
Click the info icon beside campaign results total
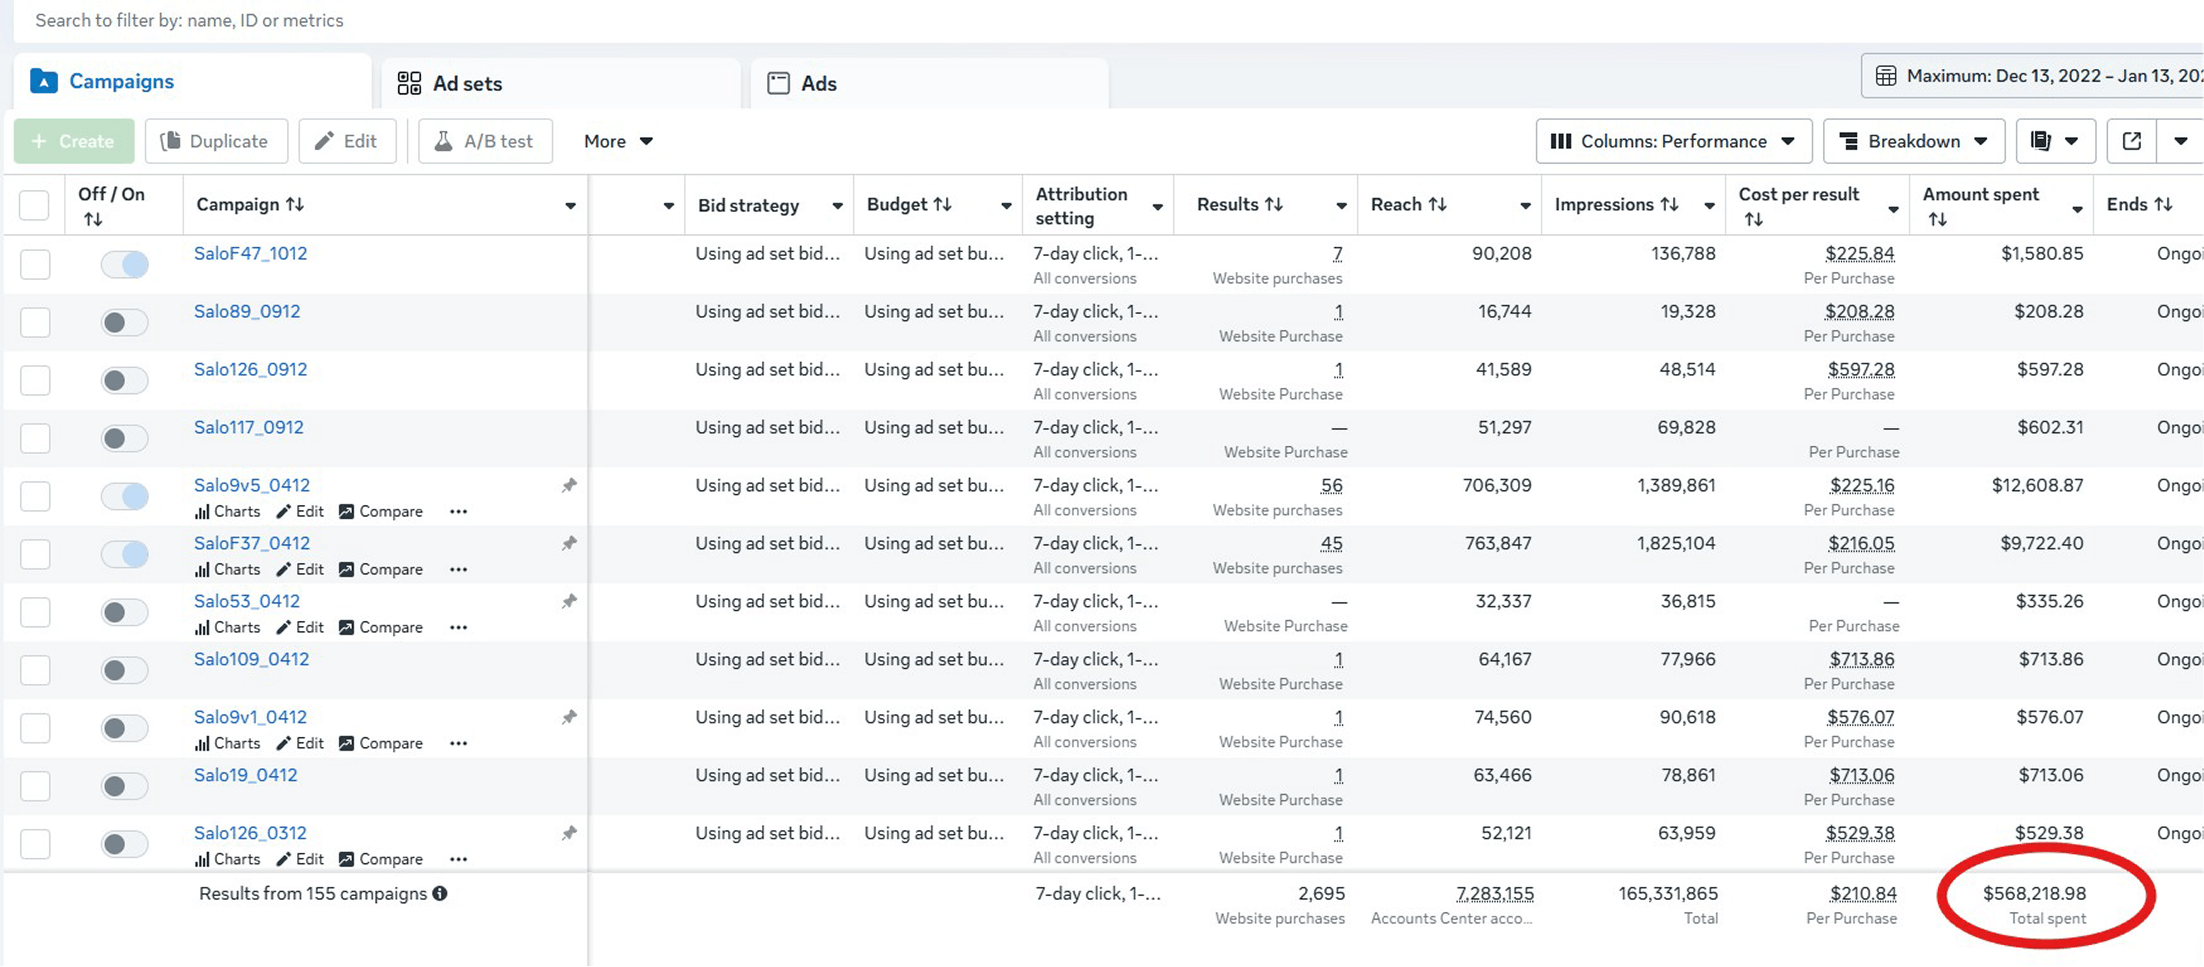[440, 893]
